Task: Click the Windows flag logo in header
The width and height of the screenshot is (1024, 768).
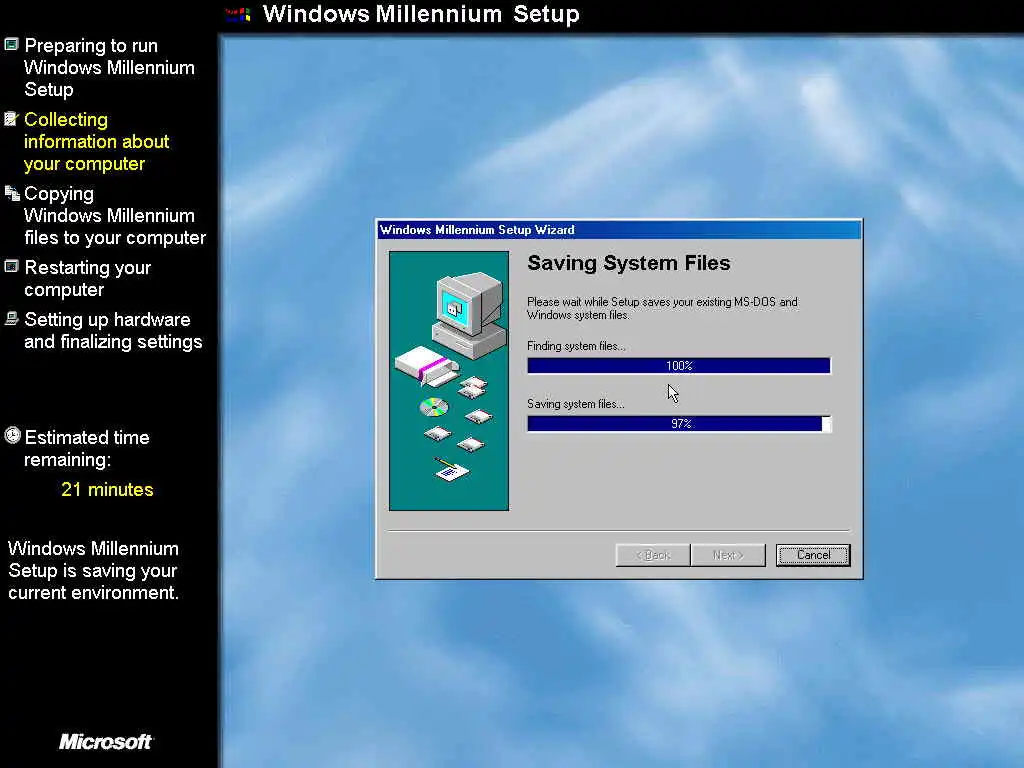Action: point(238,14)
